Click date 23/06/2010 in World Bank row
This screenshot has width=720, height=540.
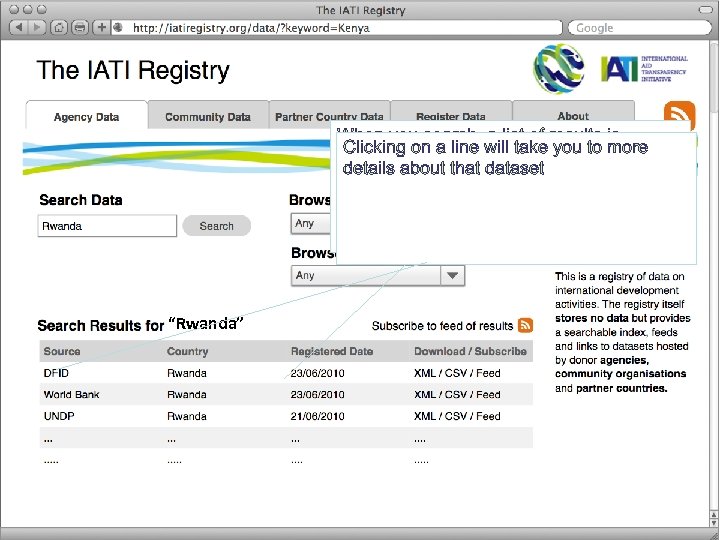tap(317, 394)
